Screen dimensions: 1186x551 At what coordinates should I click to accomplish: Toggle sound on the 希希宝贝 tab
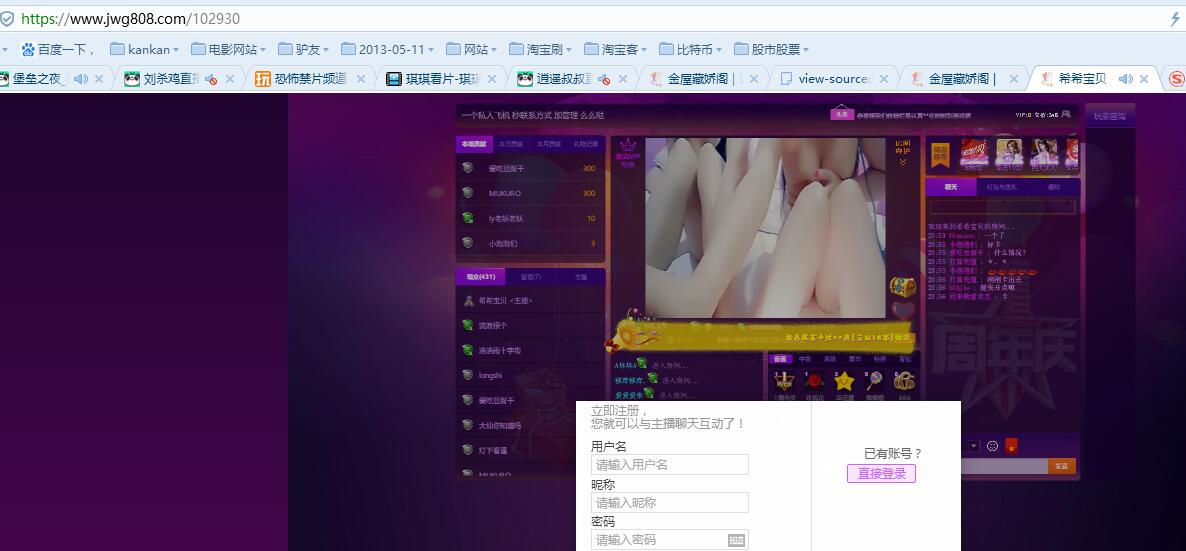click(1125, 79)
